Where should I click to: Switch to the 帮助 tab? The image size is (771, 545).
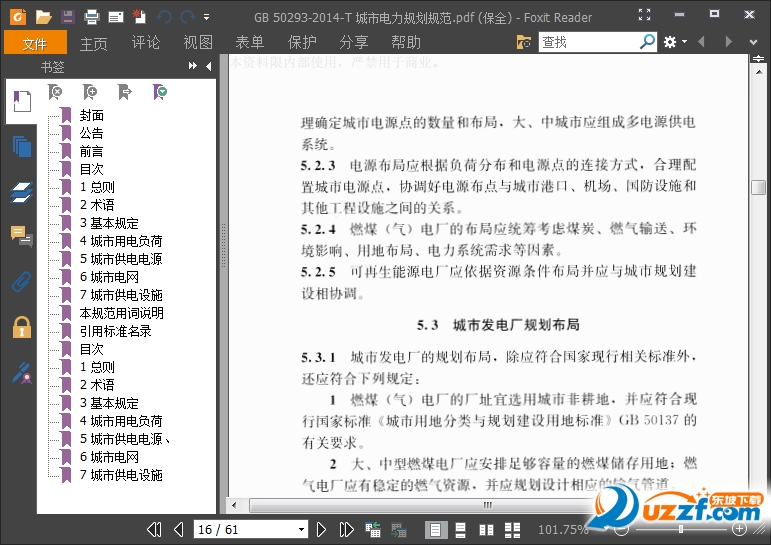[406, 43]
